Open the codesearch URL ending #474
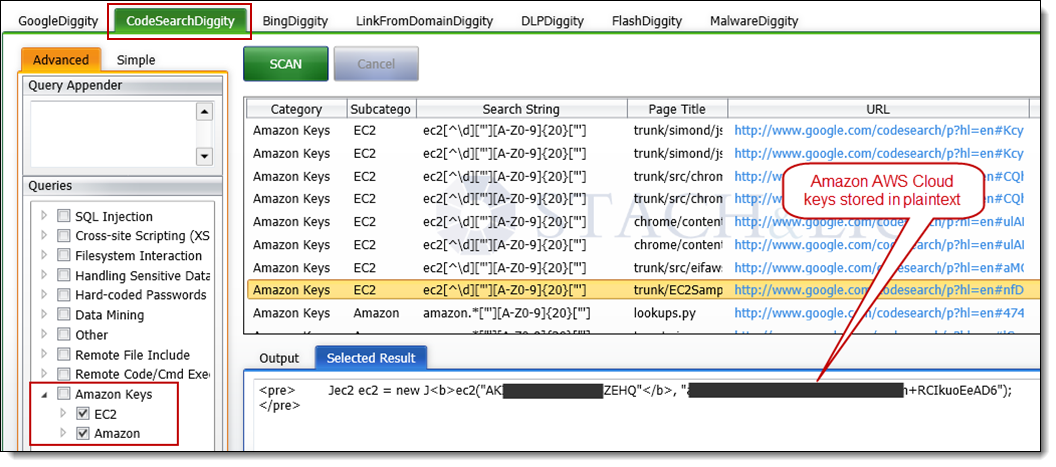 878,313
